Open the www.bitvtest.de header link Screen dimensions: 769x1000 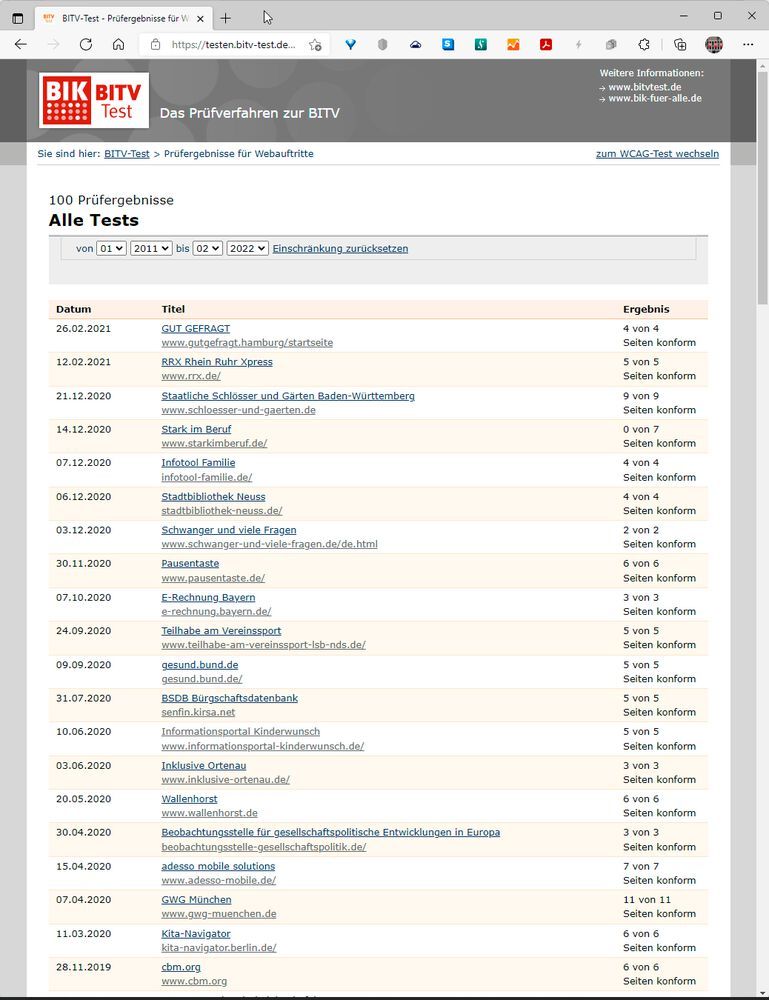tap(645, 87)
